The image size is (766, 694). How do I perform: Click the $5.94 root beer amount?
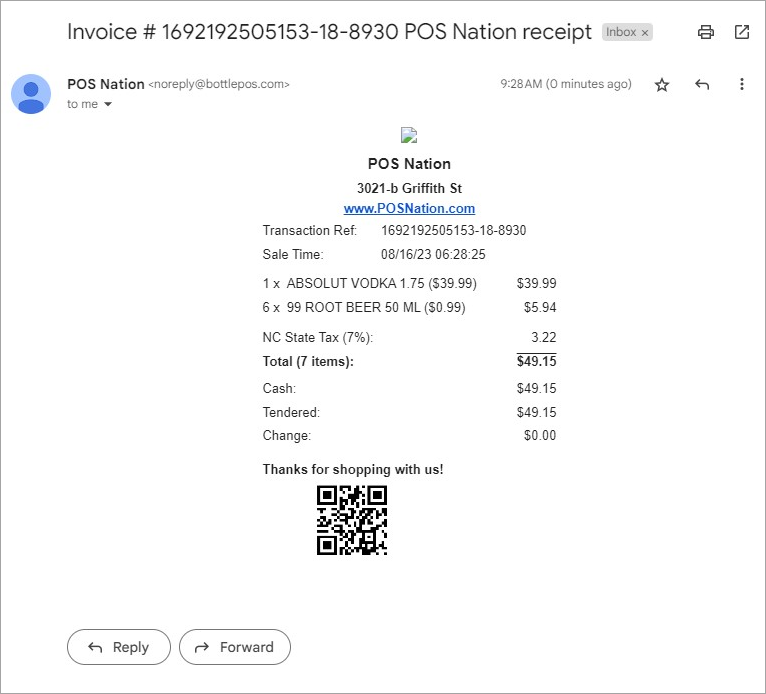[x=540, y=308]
